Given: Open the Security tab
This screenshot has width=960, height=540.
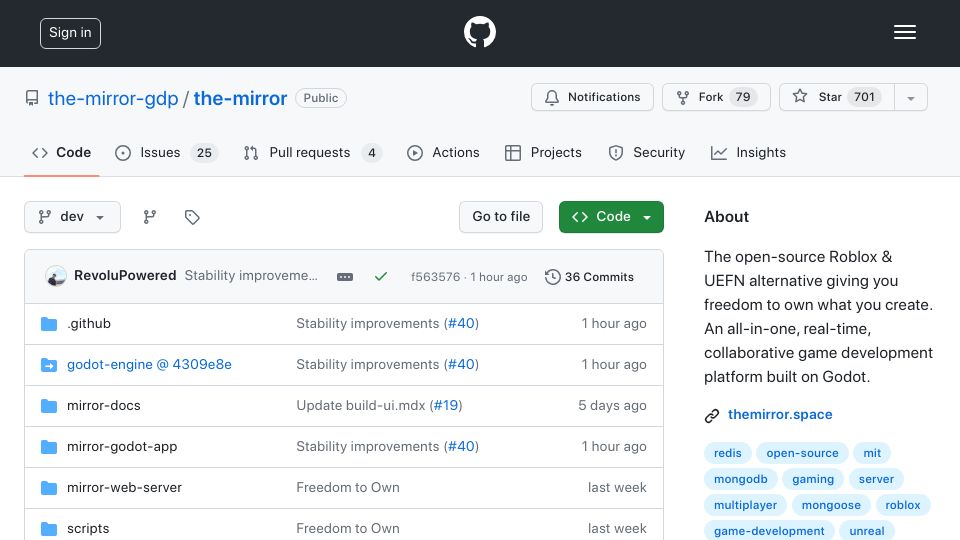Looking at the screenshot, I should click(646, 152).
